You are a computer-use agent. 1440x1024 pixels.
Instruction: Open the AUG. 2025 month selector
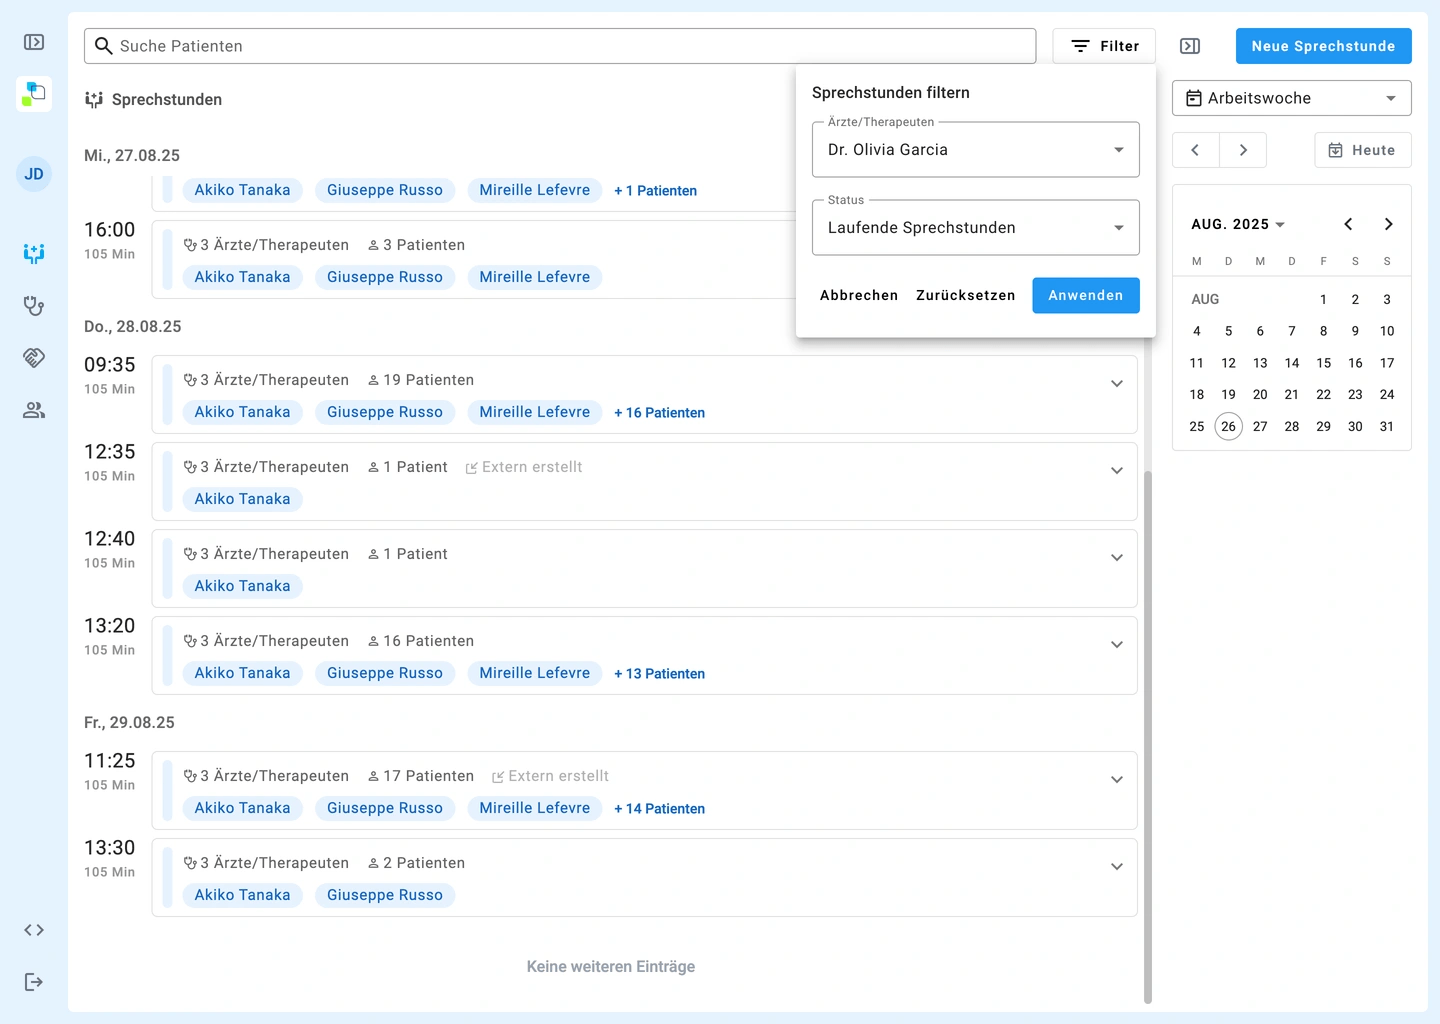coord(1237,224)
